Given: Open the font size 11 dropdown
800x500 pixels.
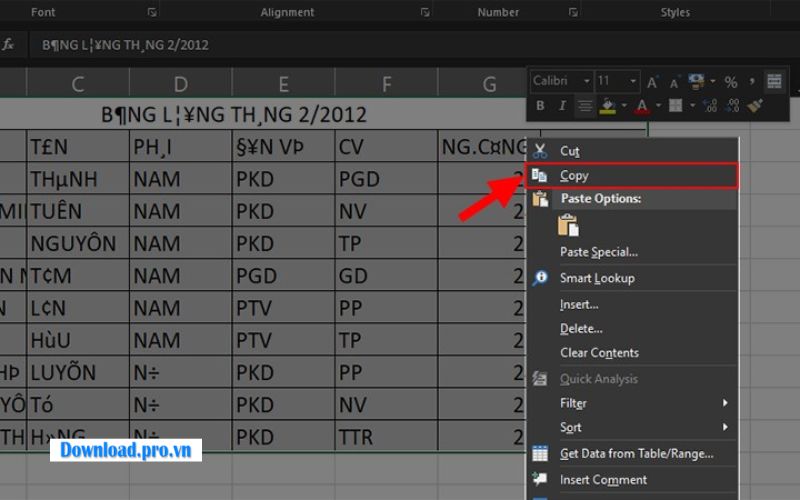Looking at the screenshot, I should click(x=633, y=81).
